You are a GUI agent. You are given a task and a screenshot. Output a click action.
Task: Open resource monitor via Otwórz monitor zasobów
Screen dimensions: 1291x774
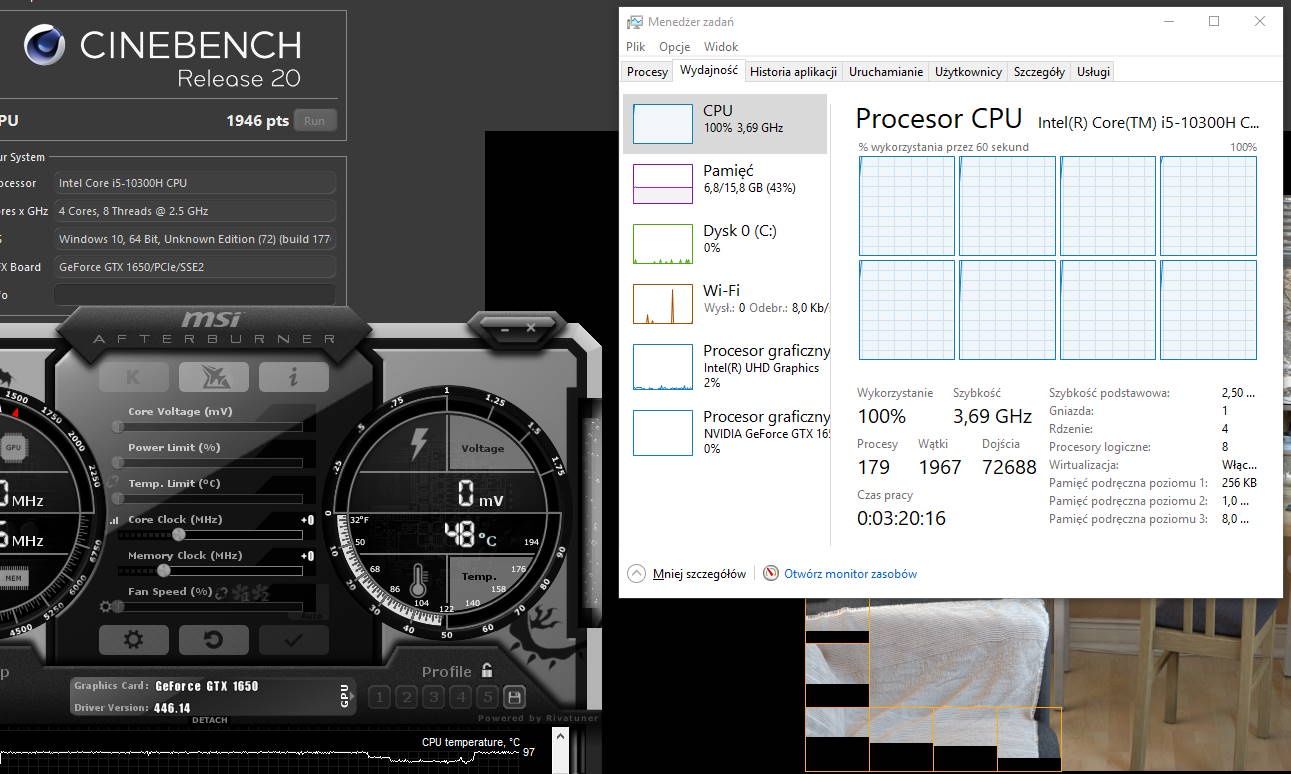click(x=850, y=574)
